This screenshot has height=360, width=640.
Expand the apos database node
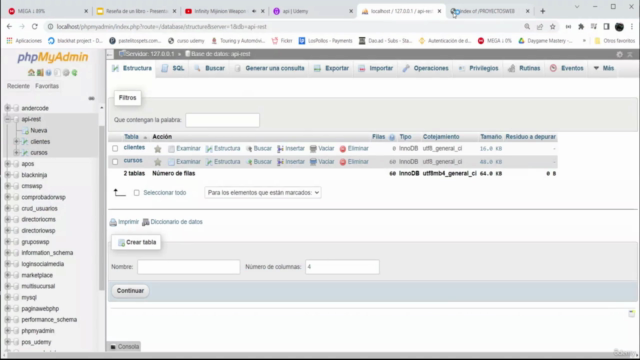[x=7, y=164]
